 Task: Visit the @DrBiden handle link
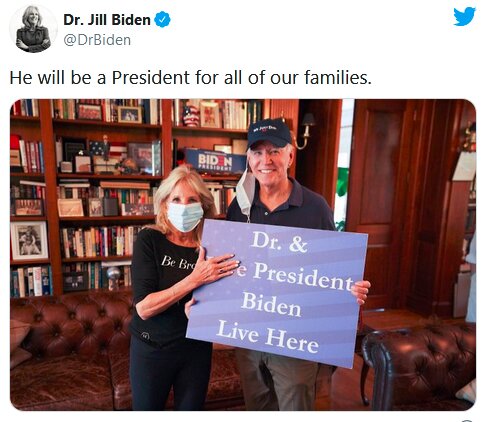click(97, 40)
